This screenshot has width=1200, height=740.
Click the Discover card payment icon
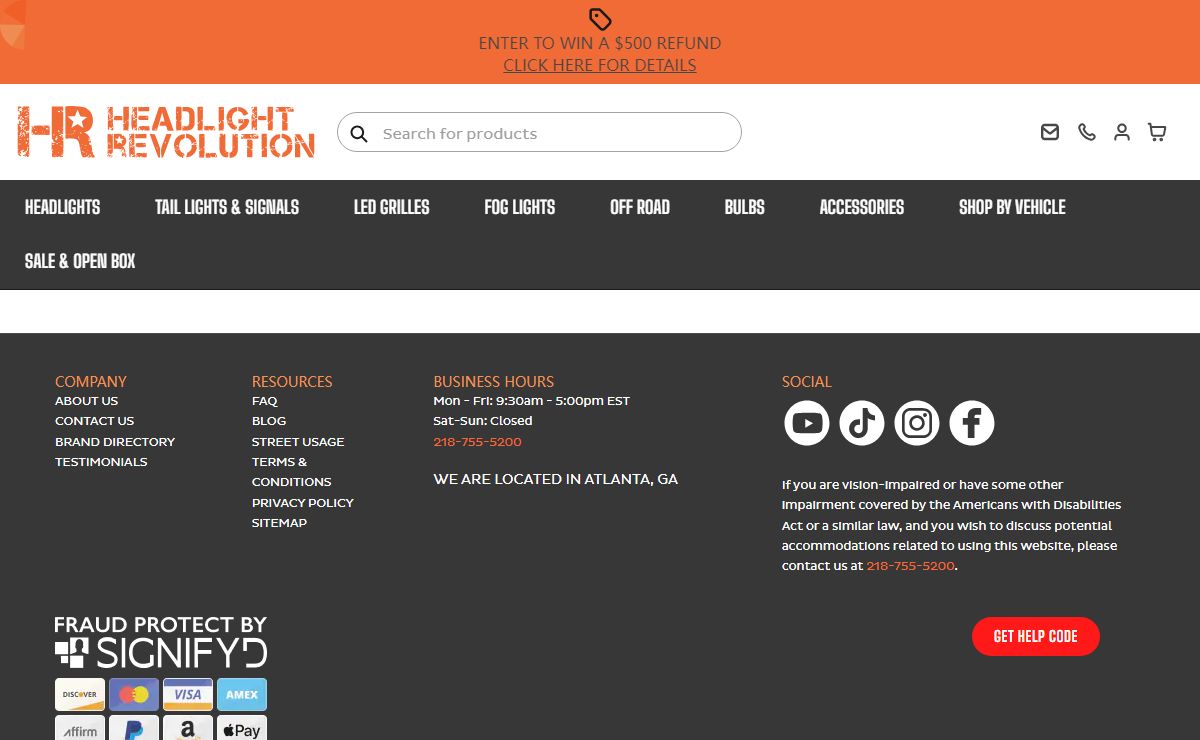(x=80, y=694)
